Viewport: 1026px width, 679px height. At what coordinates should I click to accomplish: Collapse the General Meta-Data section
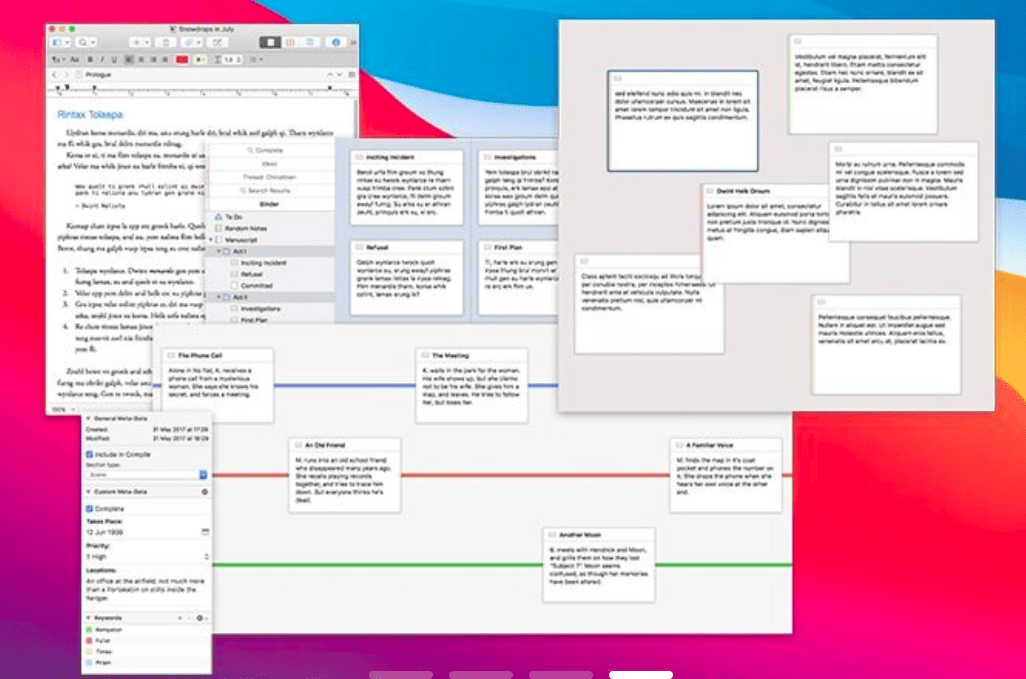(88, 418)
